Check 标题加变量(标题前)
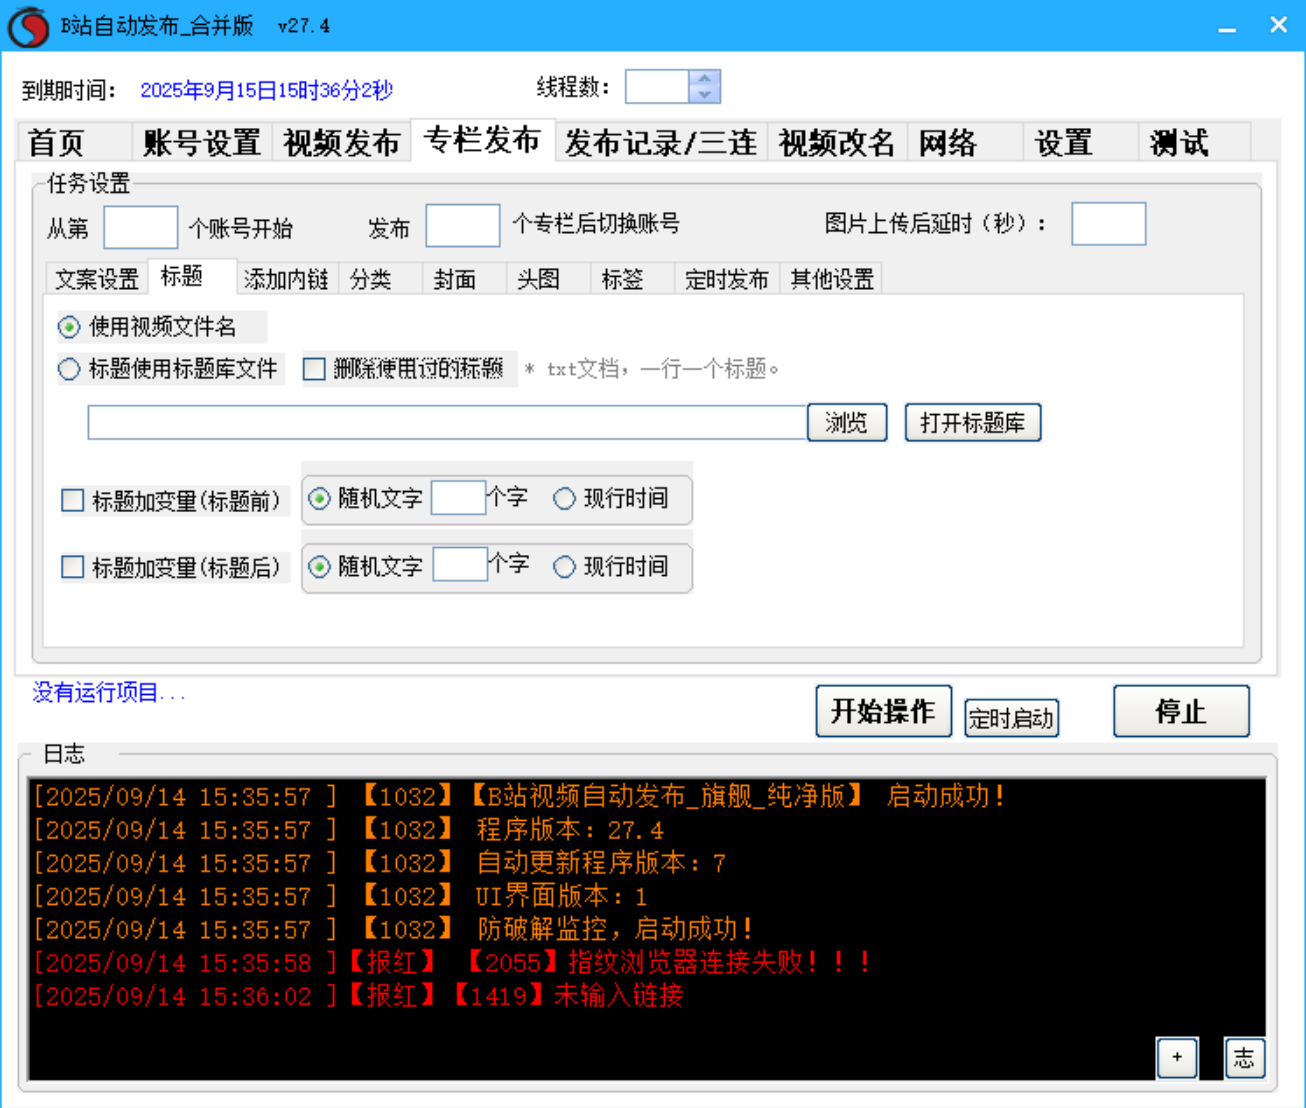1306x1108 pixels. click(71, 500)
